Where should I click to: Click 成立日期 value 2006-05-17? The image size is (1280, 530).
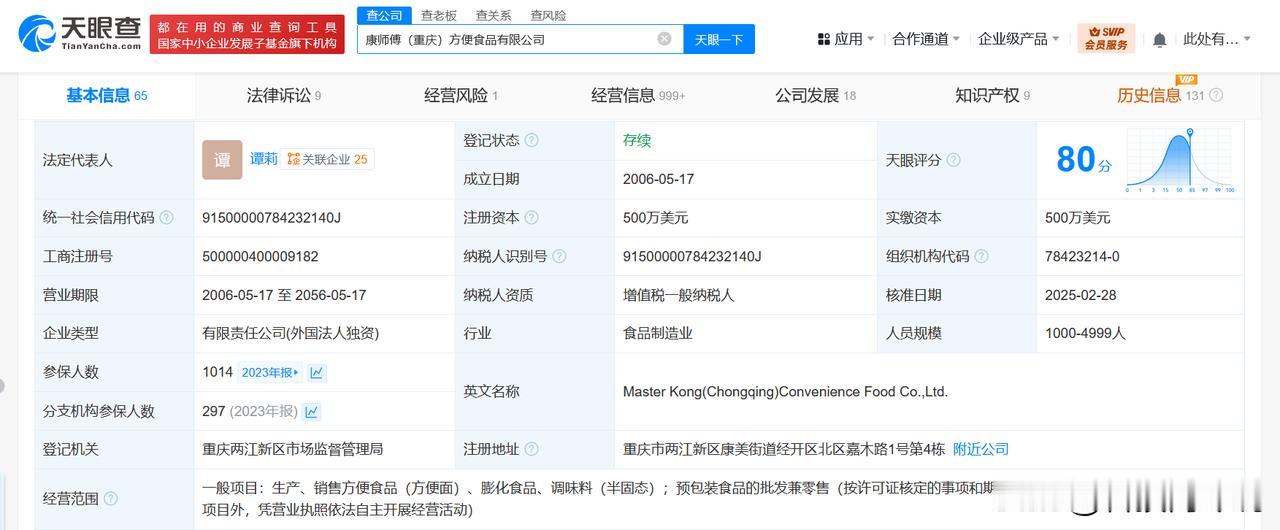pyautogui.click(x=658, y=179)
